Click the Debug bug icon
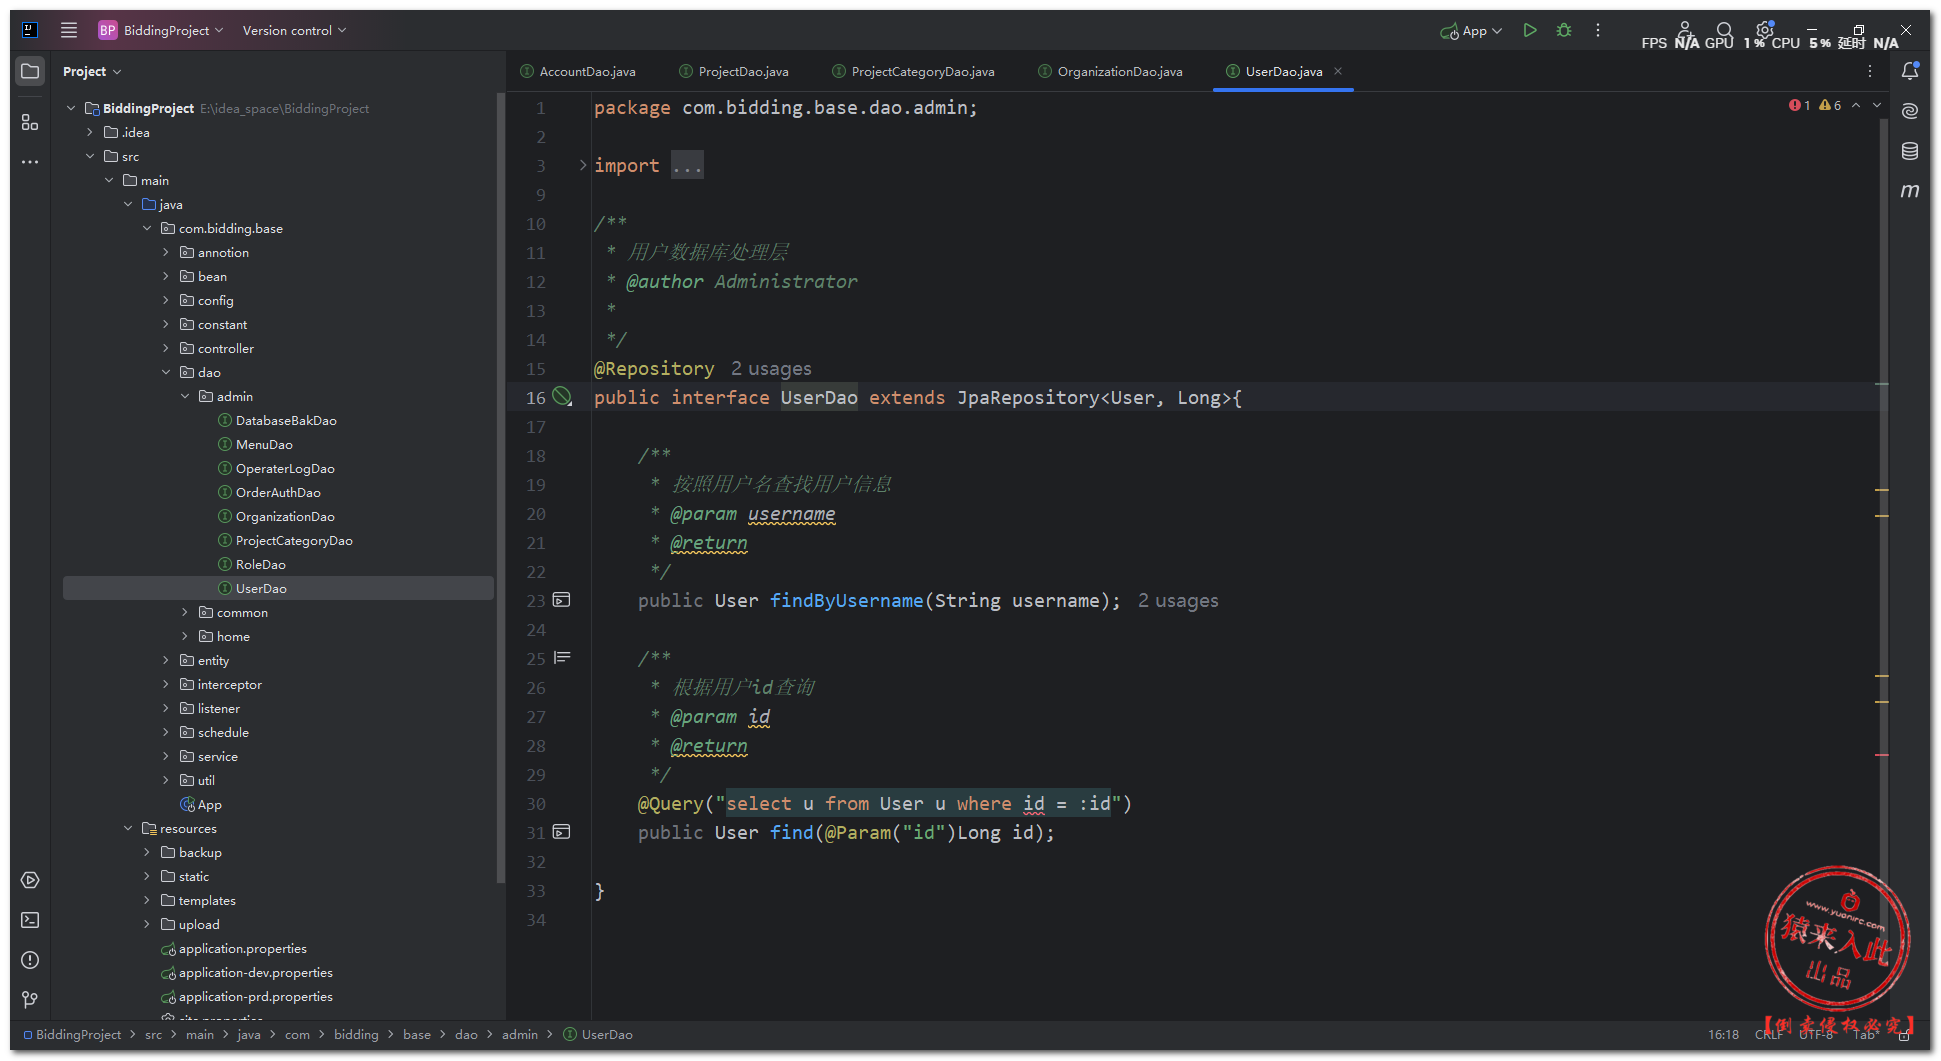 (1564, 31)
